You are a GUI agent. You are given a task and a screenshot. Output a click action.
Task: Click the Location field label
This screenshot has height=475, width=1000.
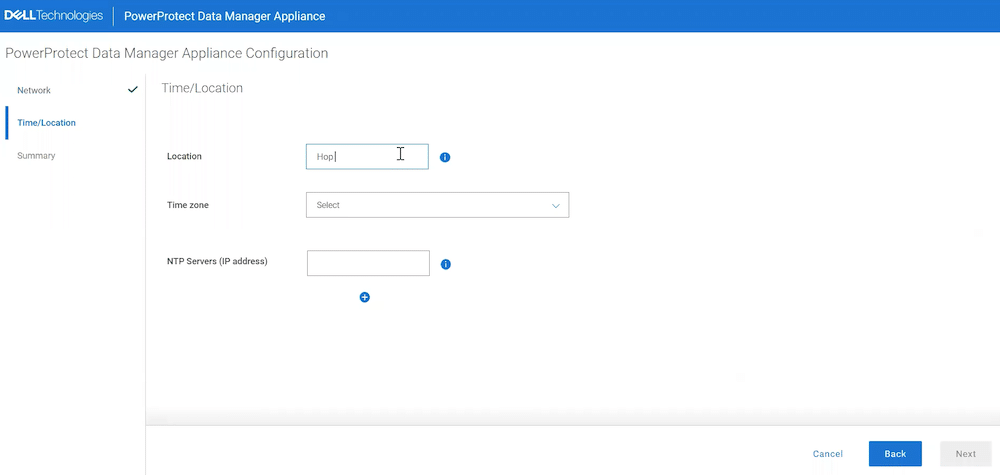tap(184, 156)
